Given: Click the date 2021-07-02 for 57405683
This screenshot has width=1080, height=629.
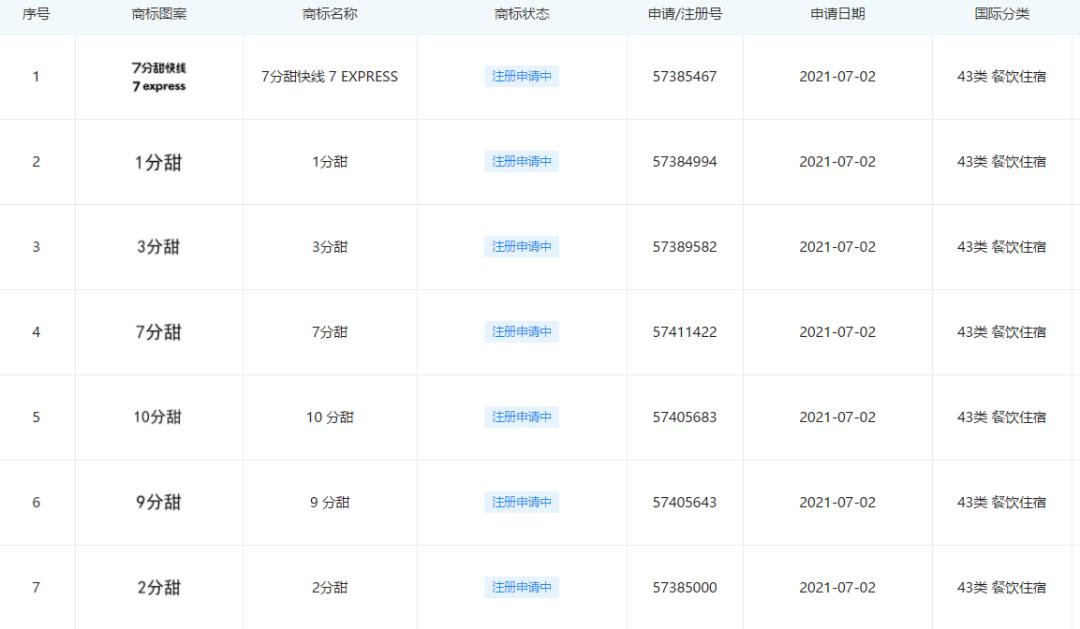Looking at the screenshot, I should coord(838,417).
